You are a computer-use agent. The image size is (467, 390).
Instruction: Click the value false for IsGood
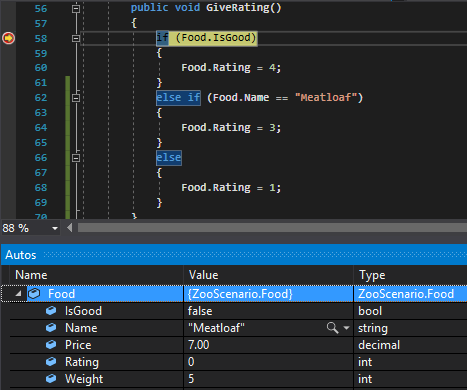tap(200, 311)
